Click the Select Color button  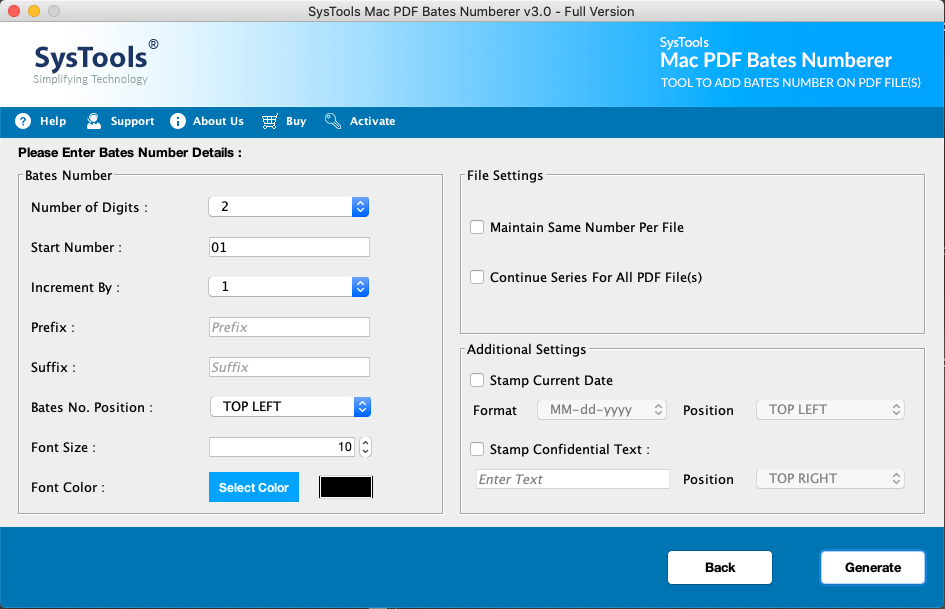tap(254, 487)
